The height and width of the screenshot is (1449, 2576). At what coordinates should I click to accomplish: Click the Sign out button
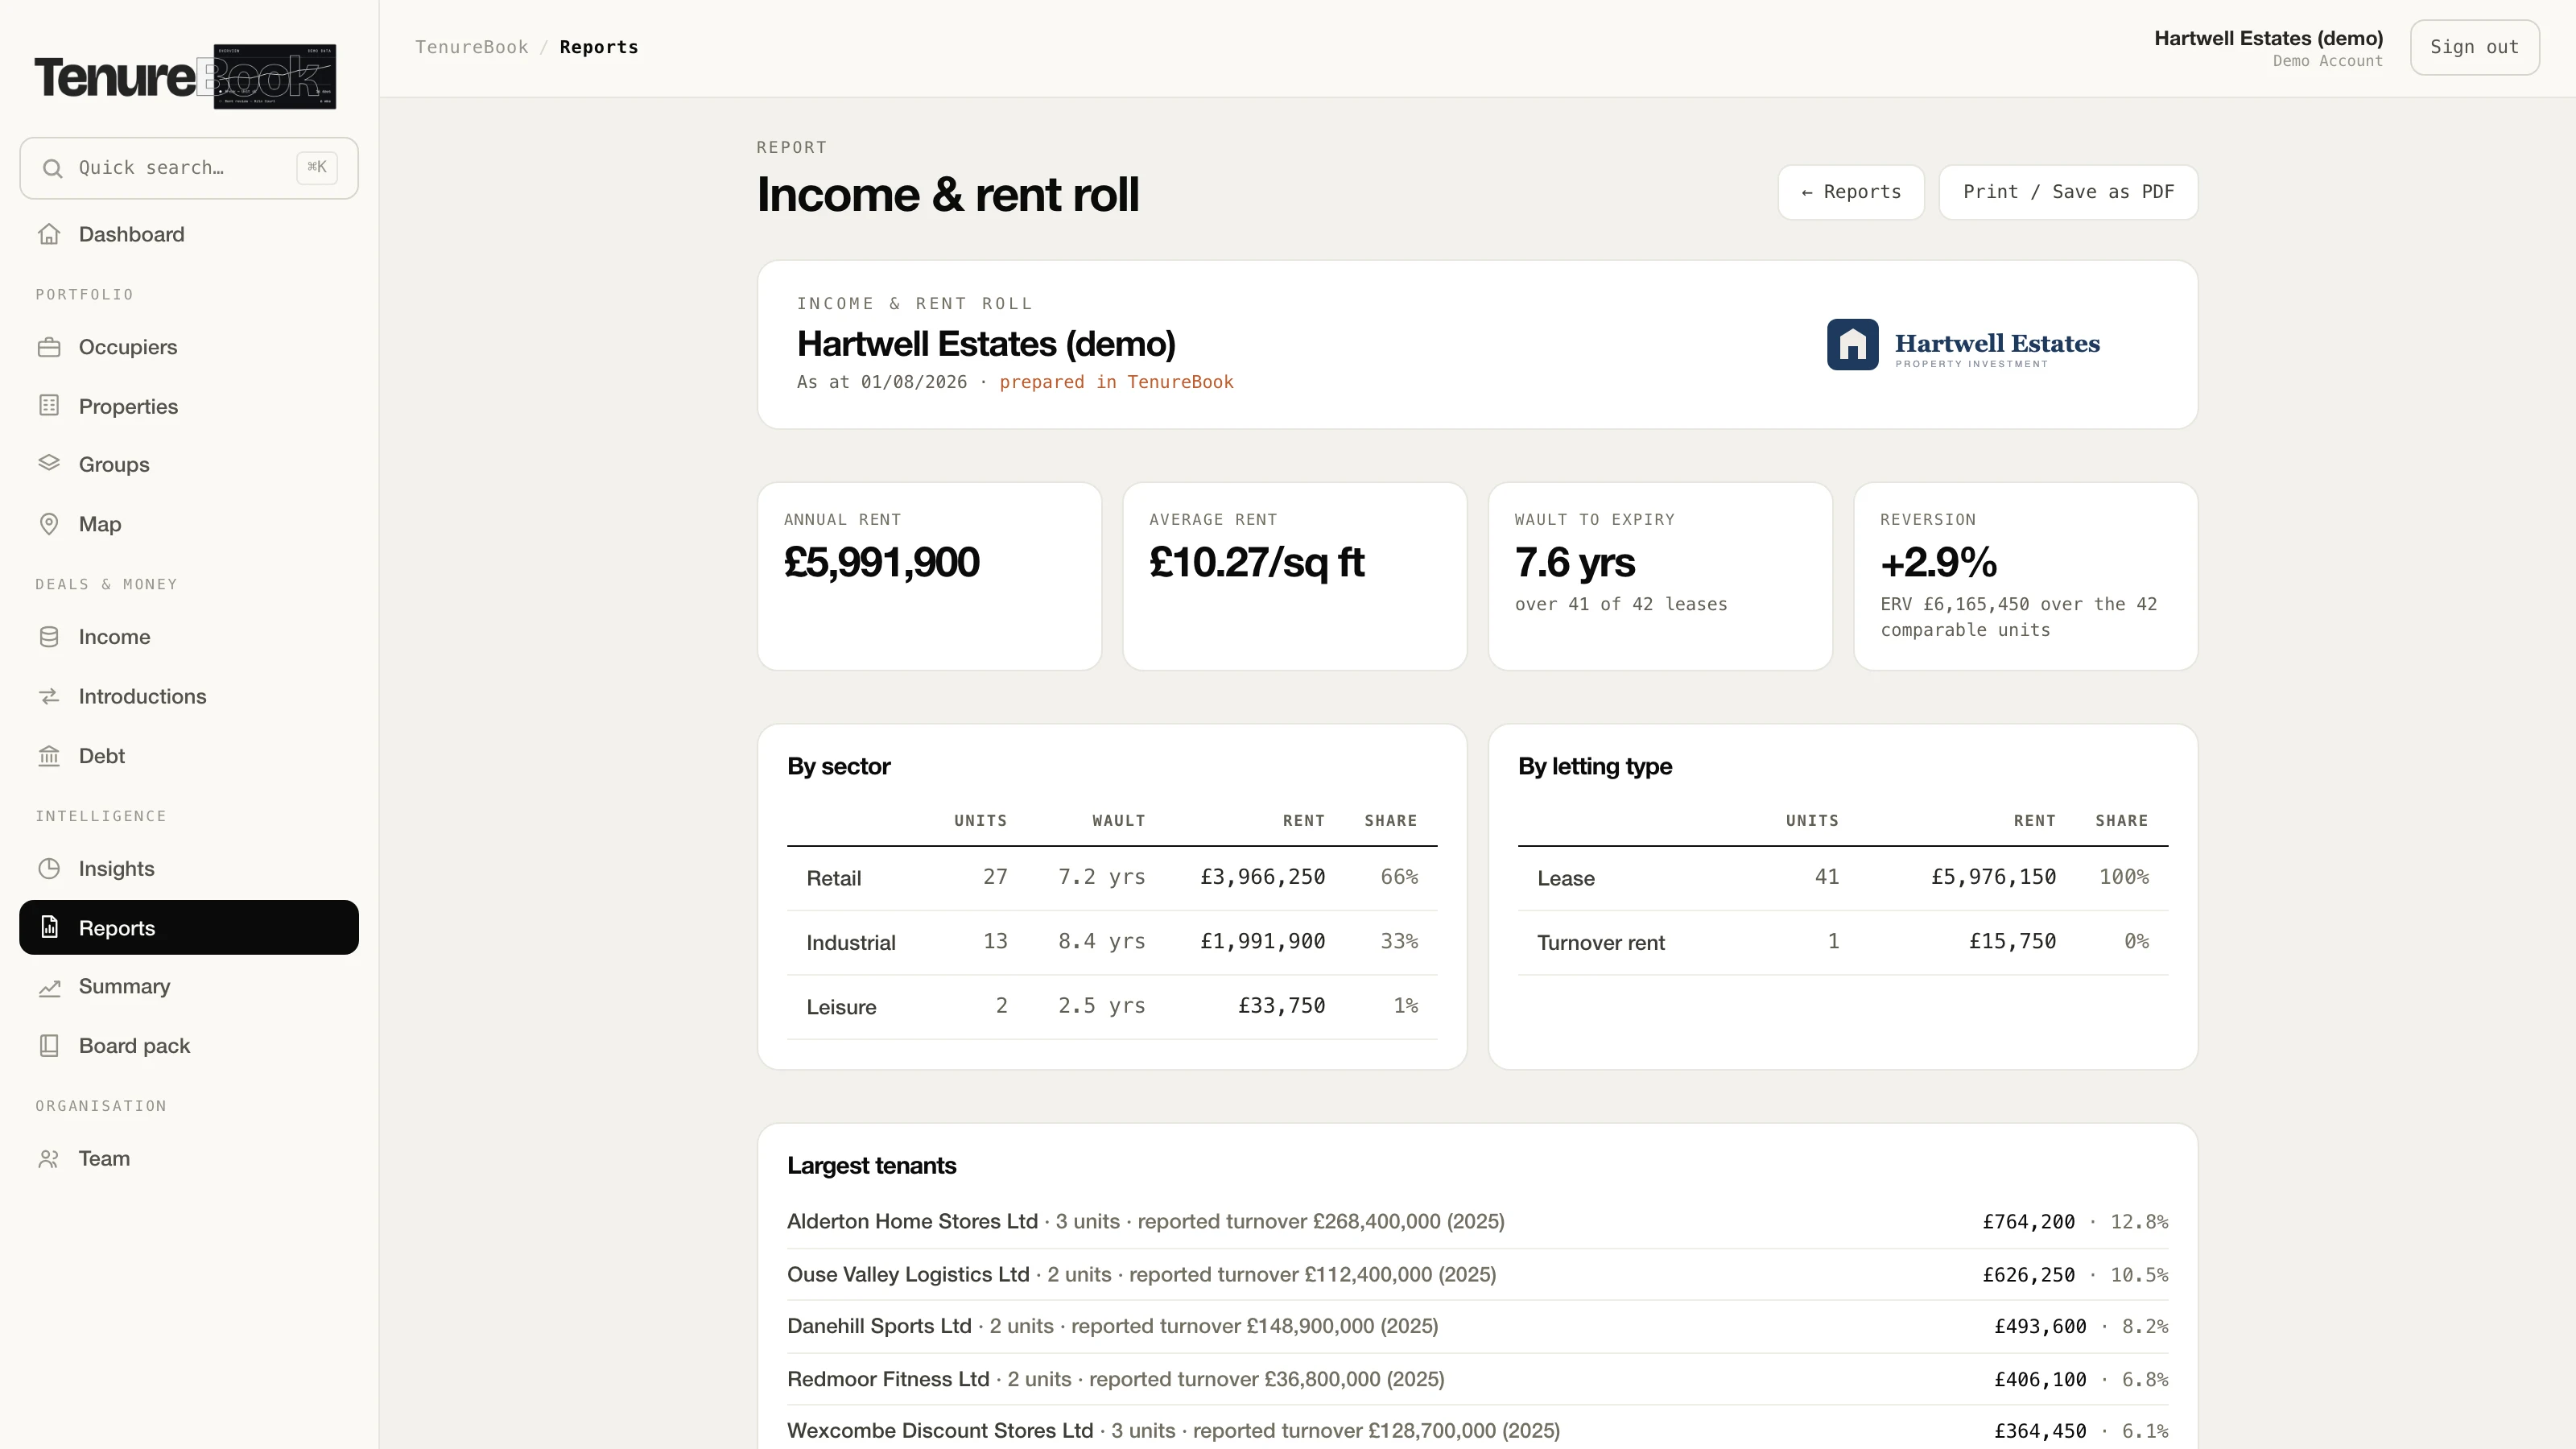pos(2474,47)
